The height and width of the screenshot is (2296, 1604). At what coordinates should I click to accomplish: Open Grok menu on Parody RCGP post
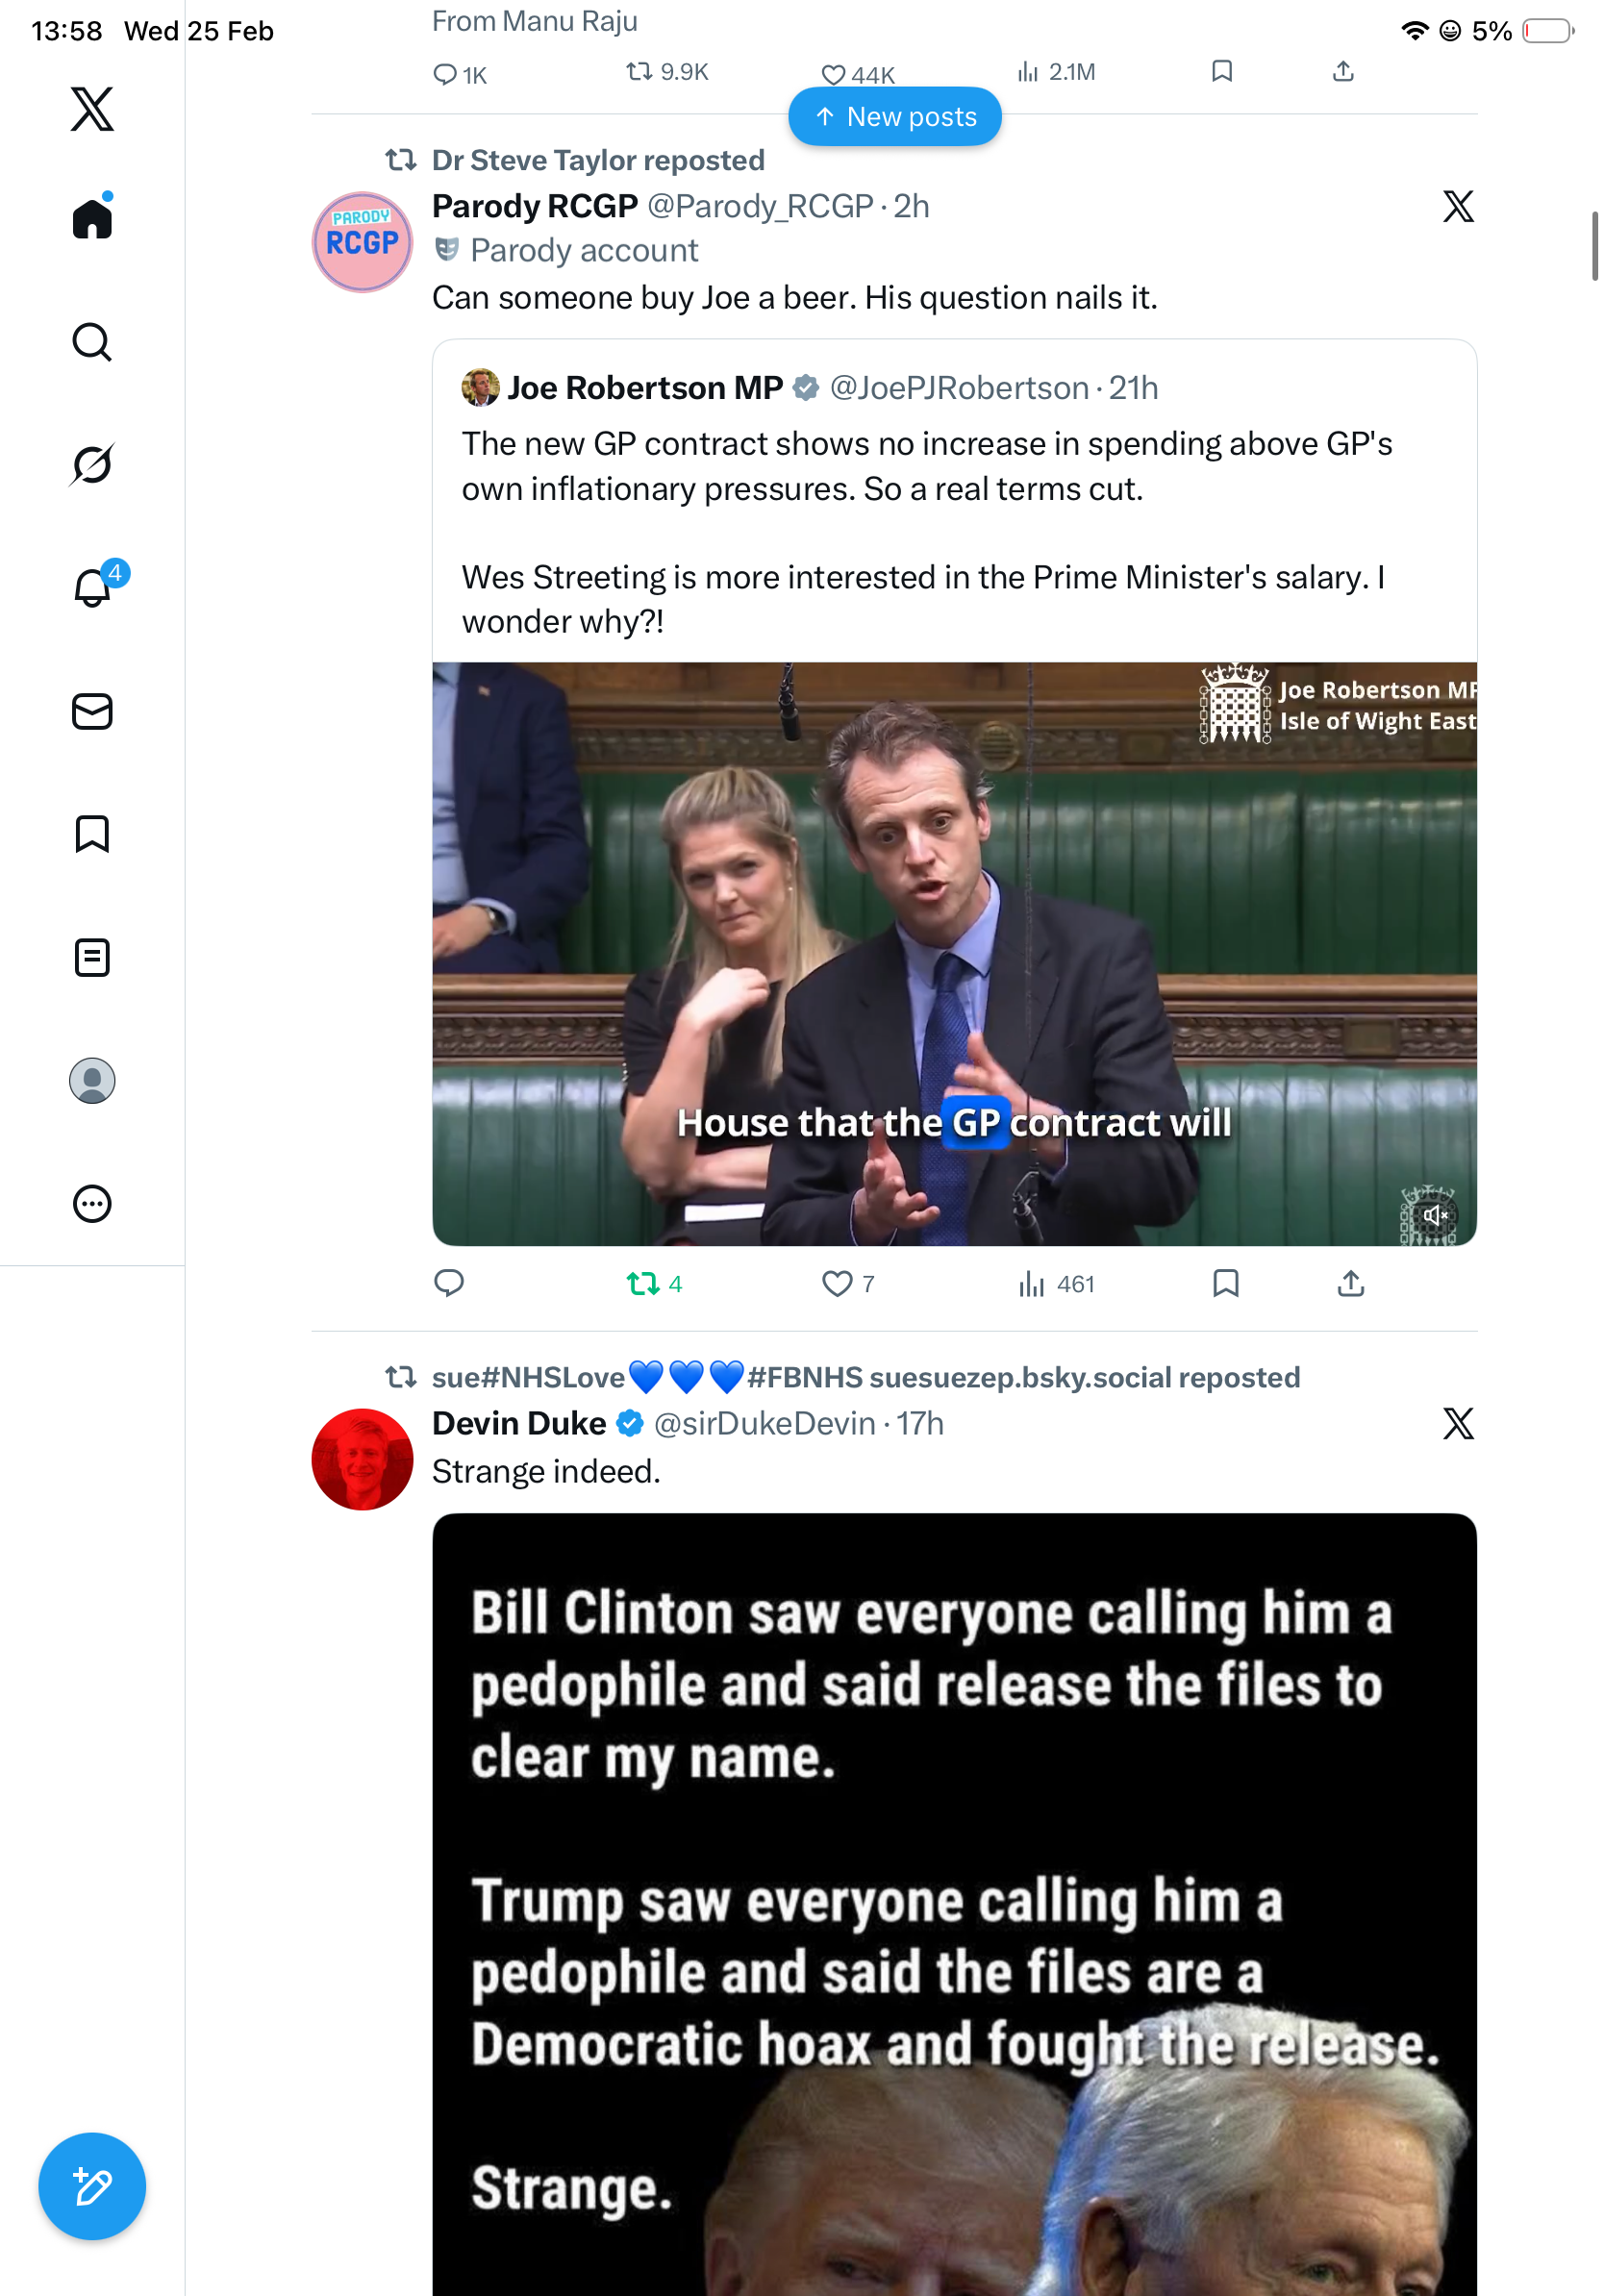(x=1458, y=207)
